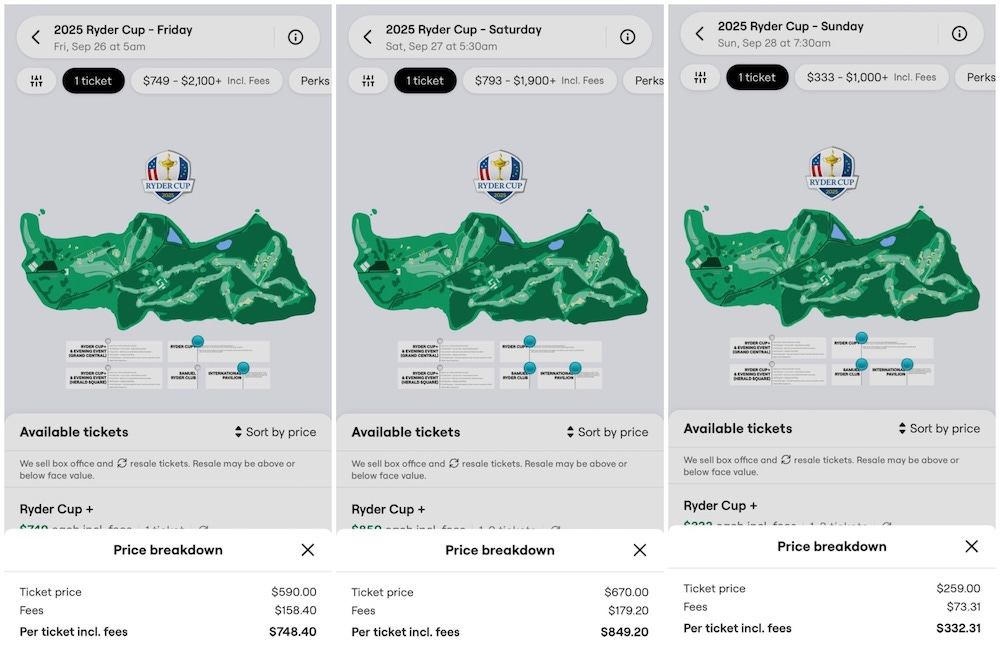The image size is (1000, 650).
Task: Open filter sliders icon on Sunday screen
Action: [x=700, y=78]
